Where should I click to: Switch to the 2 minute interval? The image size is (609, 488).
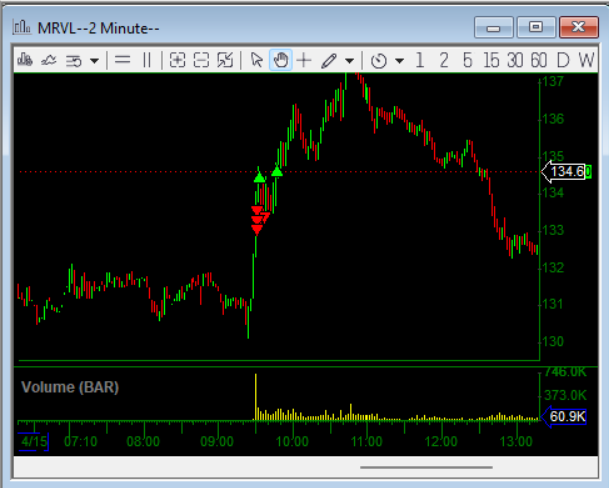[x=444, y=60]
